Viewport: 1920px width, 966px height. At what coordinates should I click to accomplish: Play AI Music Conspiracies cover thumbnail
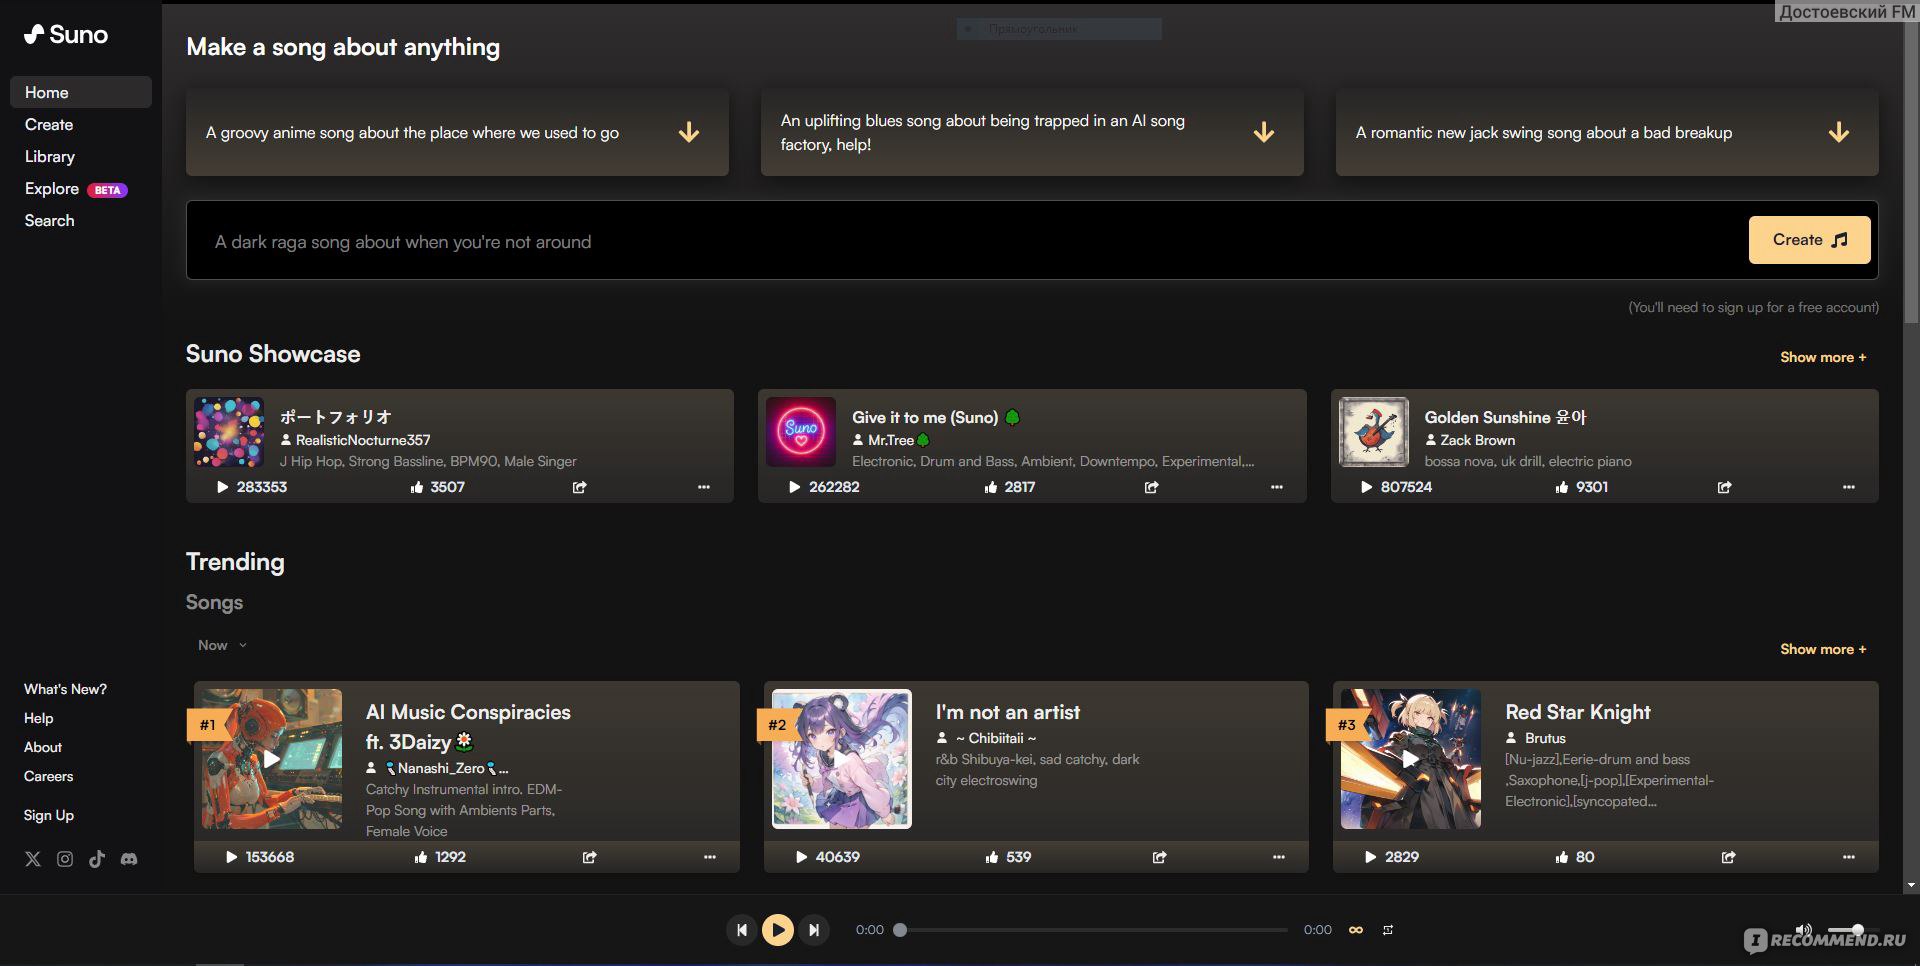tap(272, 759)
